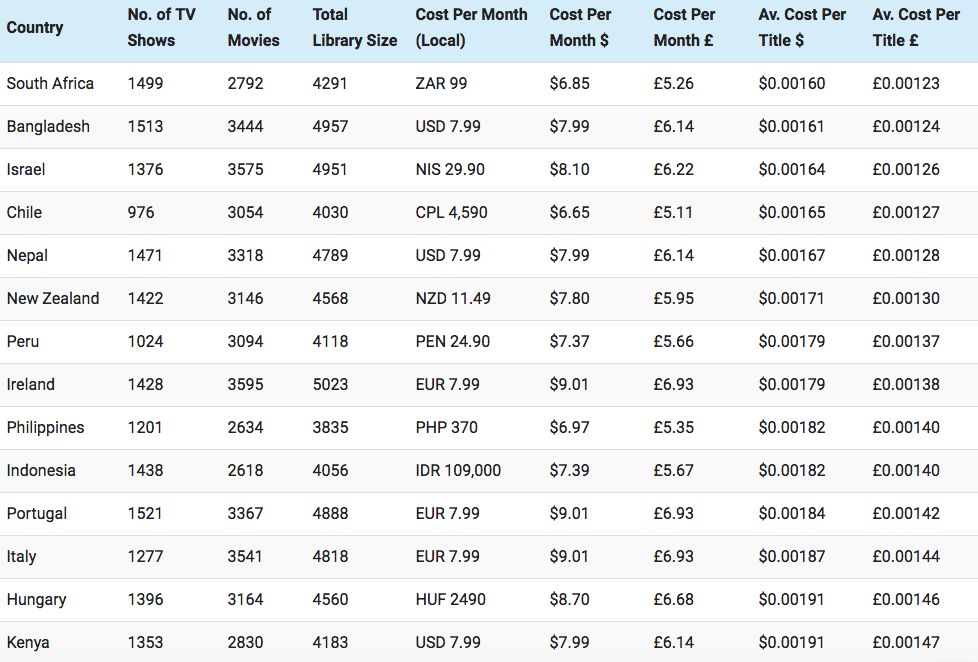Click Indonesia's IDR 109,000 price cell
Image resolution: width=978 pixels, height=662 pixels.
458,471
